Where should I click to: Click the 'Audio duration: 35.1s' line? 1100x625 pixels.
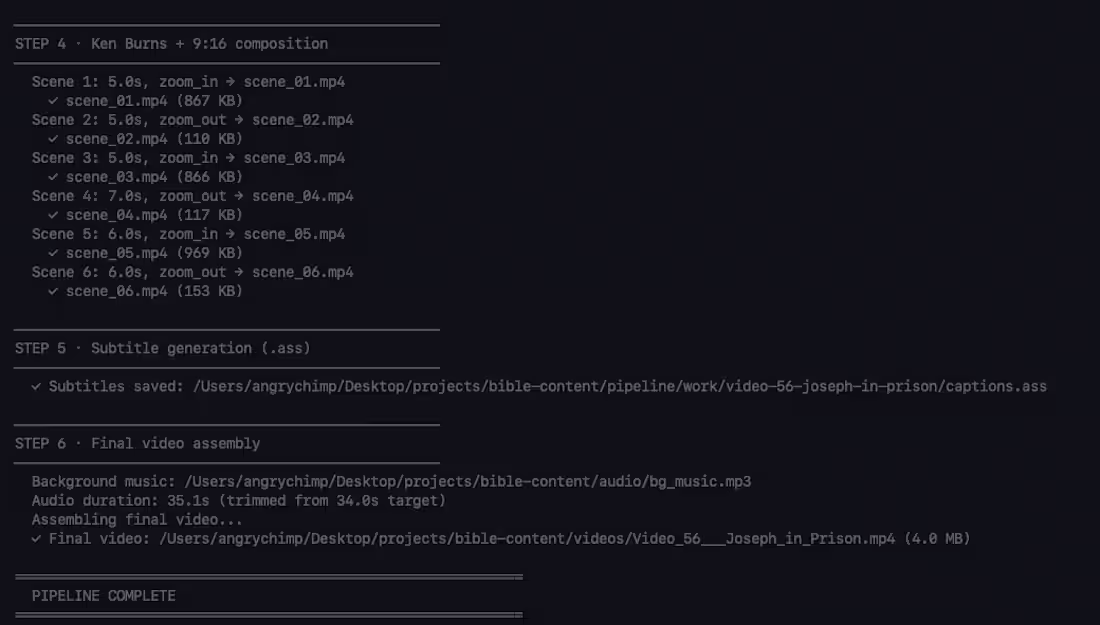coord(239,501)
